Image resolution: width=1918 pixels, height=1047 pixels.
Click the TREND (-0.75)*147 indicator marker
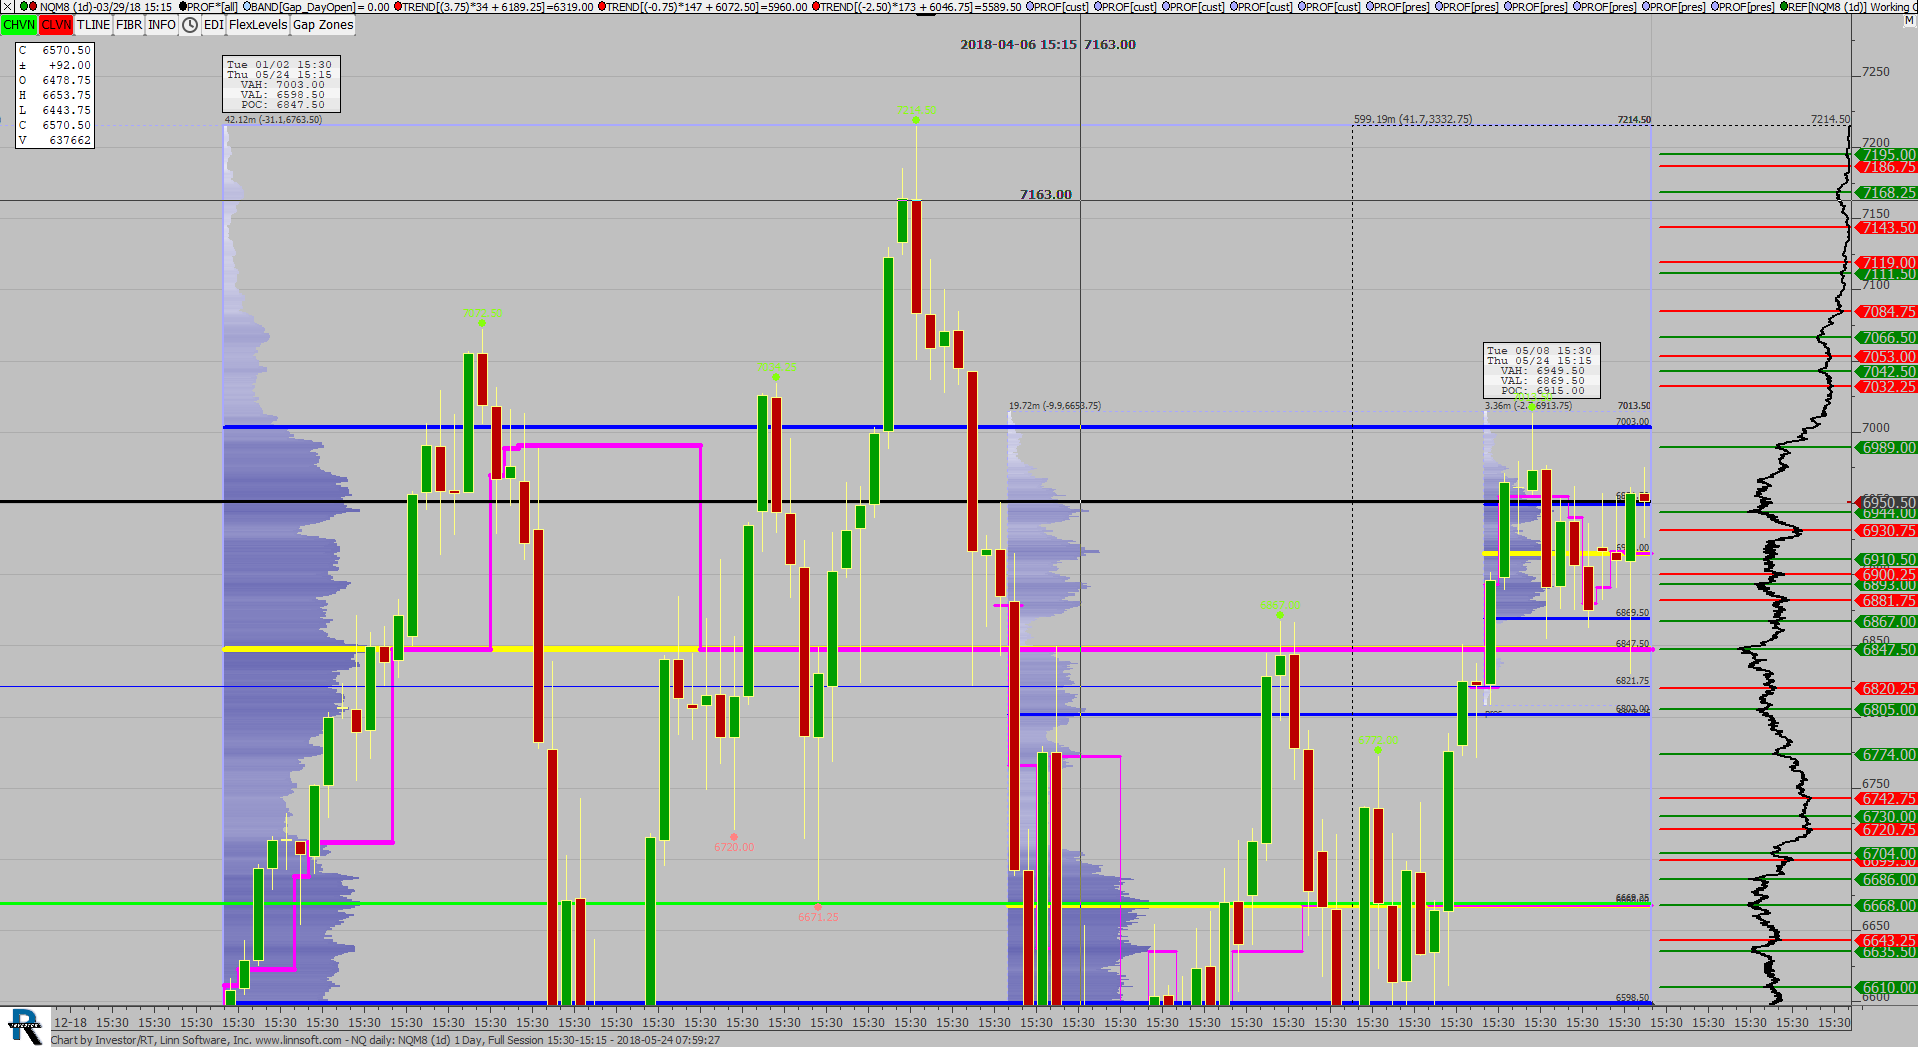(602, 7)
